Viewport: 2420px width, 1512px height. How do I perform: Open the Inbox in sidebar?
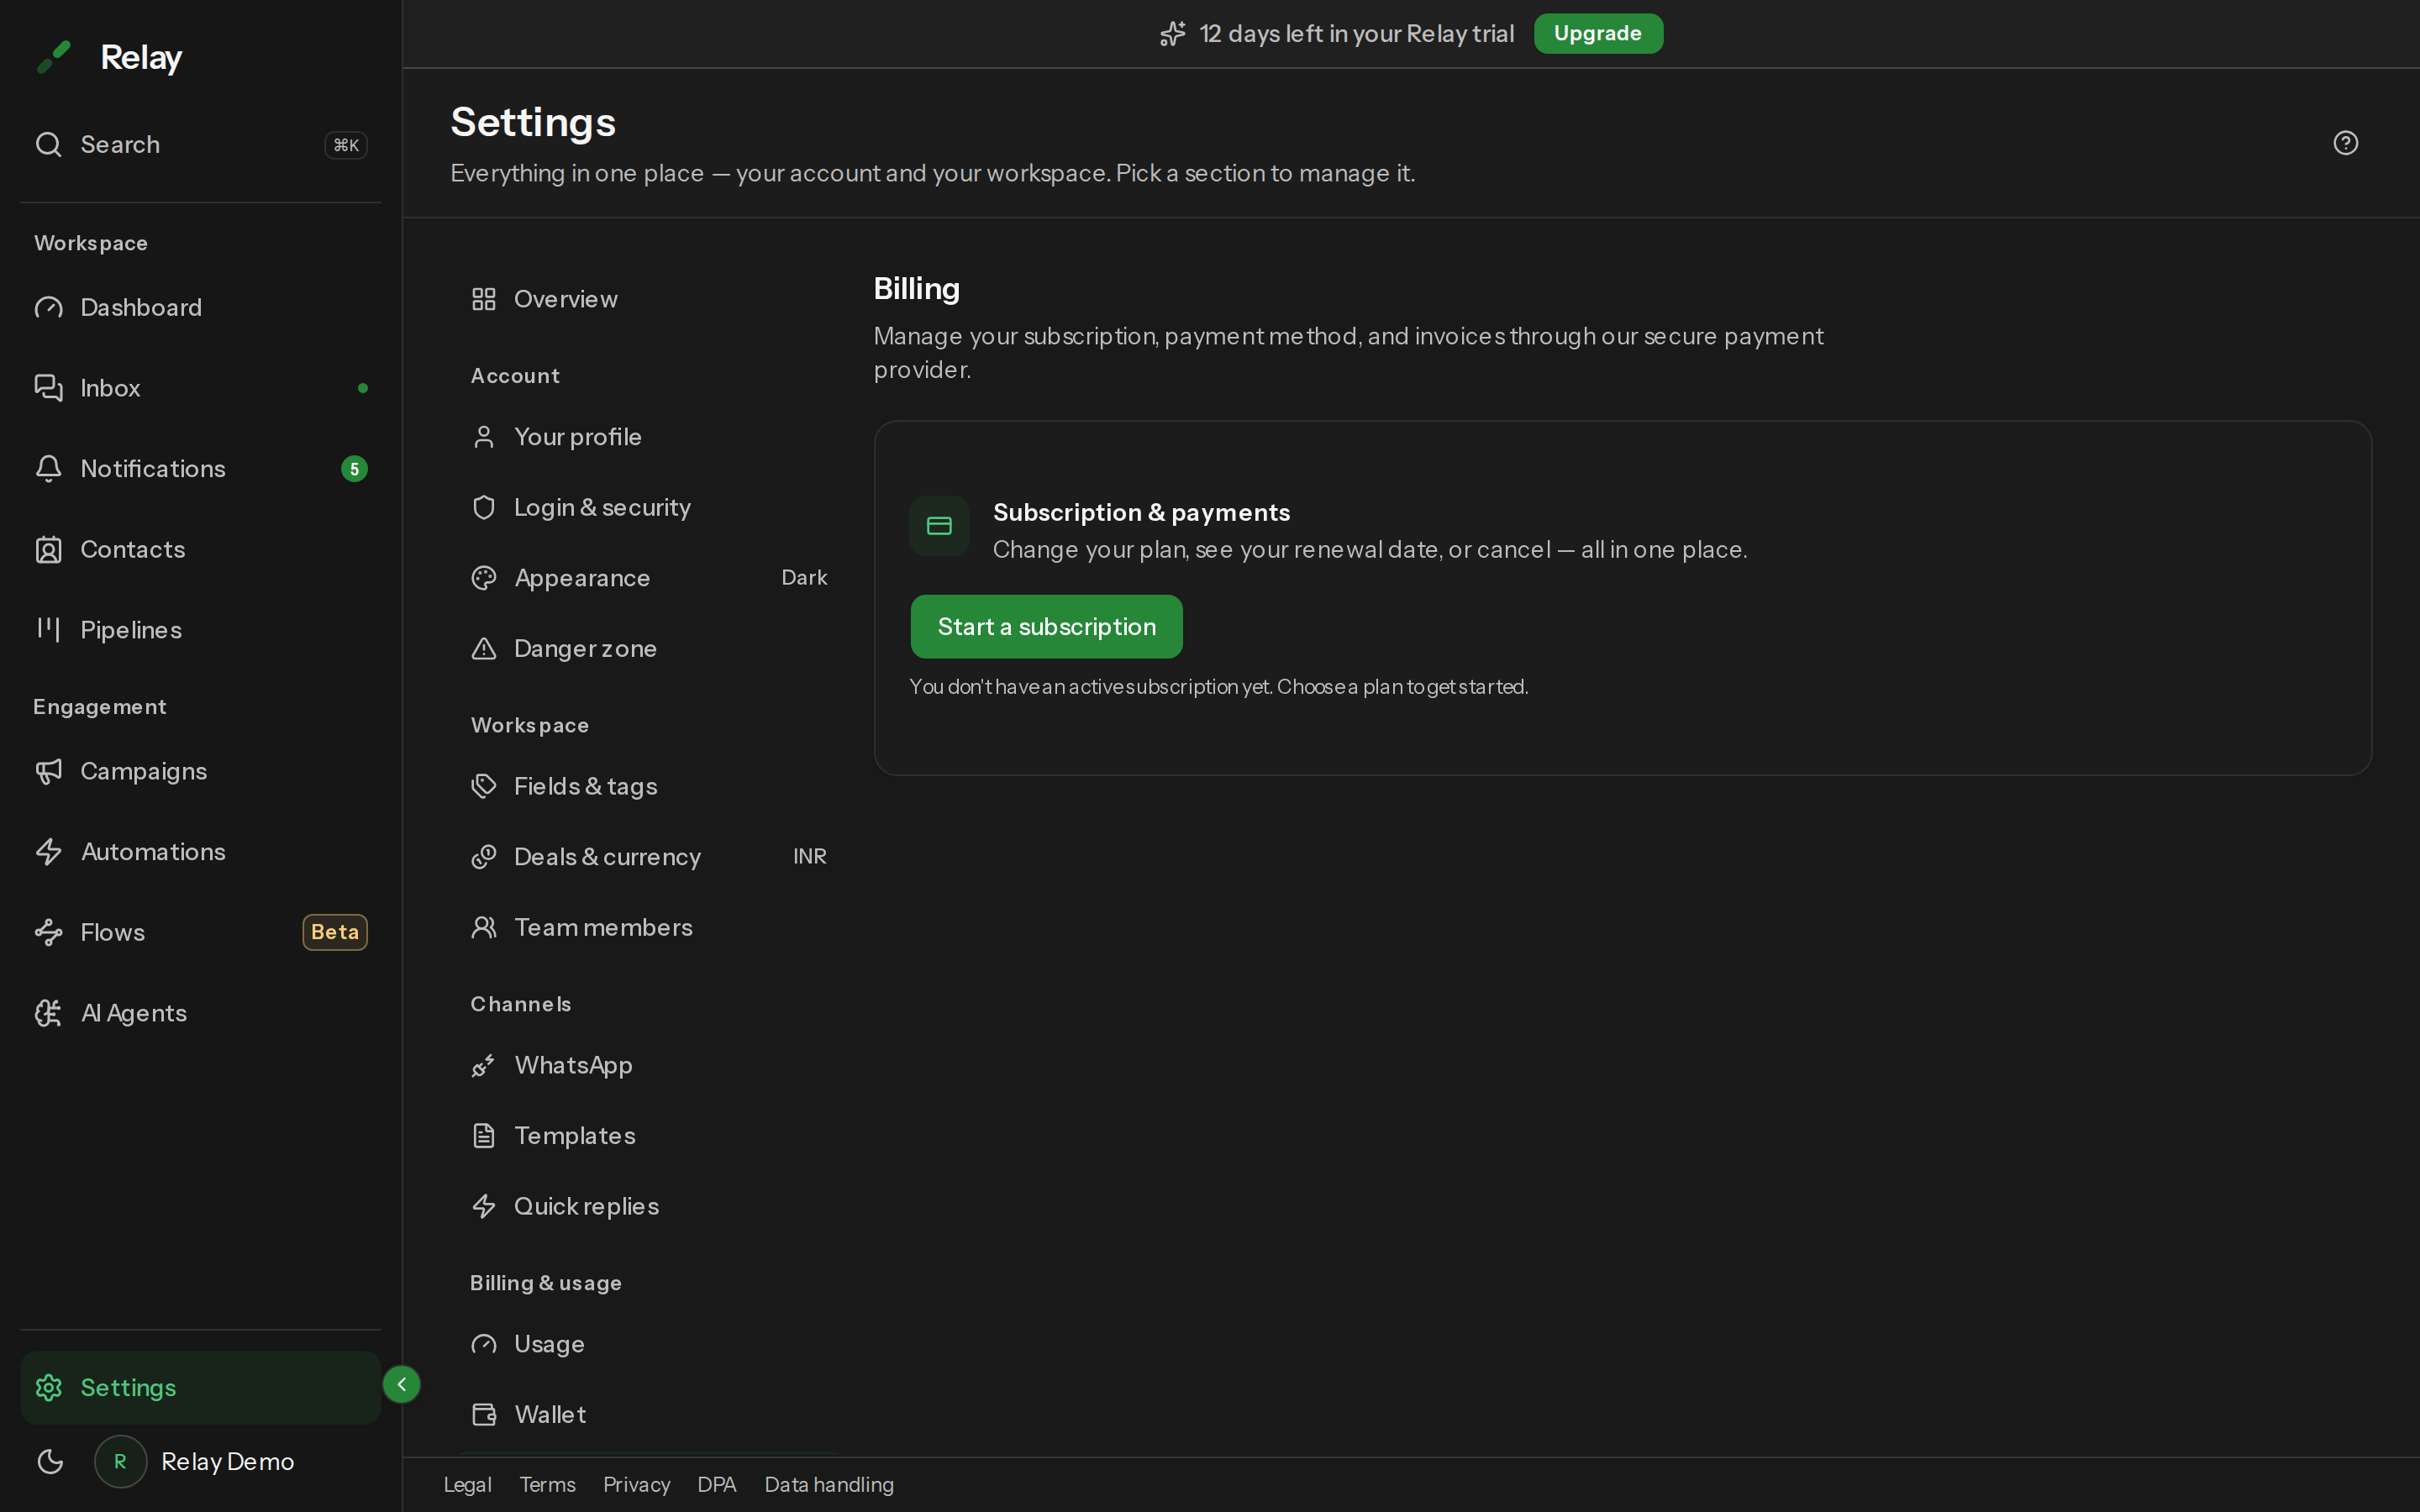pyautogui.click(x=200, y=388)
